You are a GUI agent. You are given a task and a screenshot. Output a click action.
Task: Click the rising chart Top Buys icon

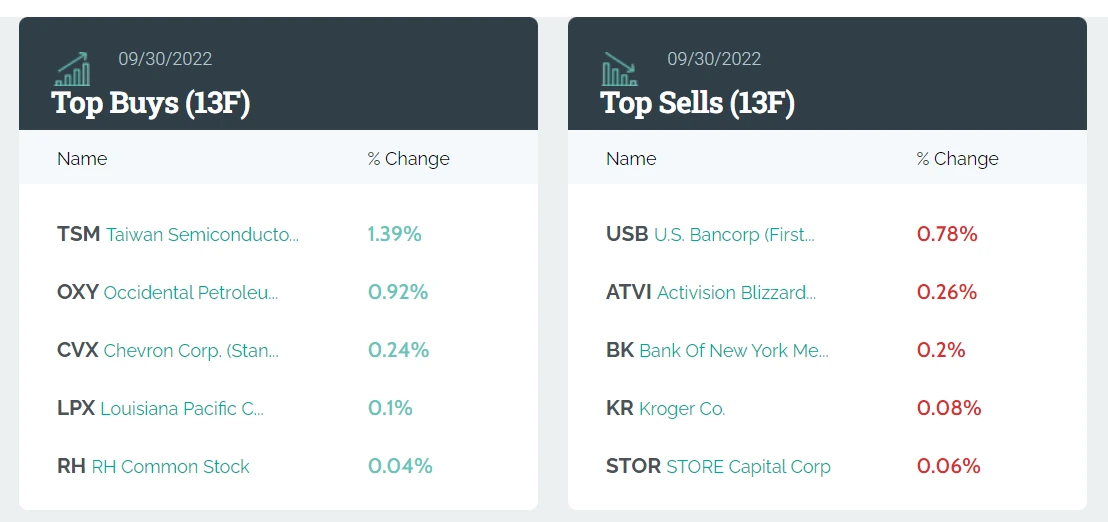click(x=72, y=69)
